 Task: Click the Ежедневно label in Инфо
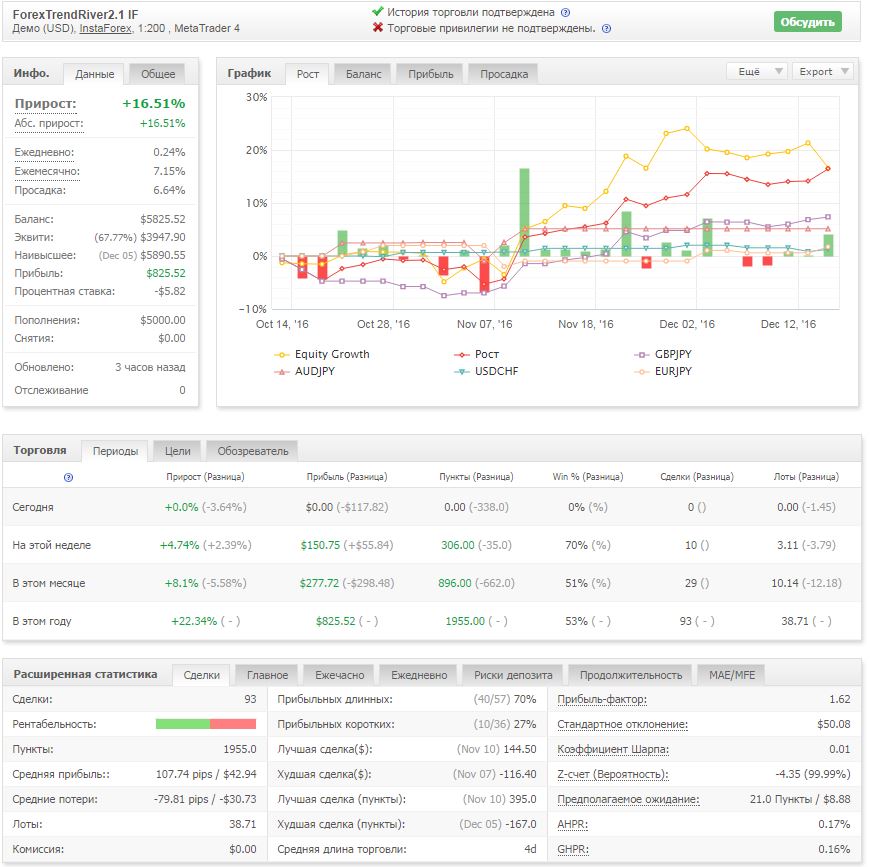[x=44, y=152]
